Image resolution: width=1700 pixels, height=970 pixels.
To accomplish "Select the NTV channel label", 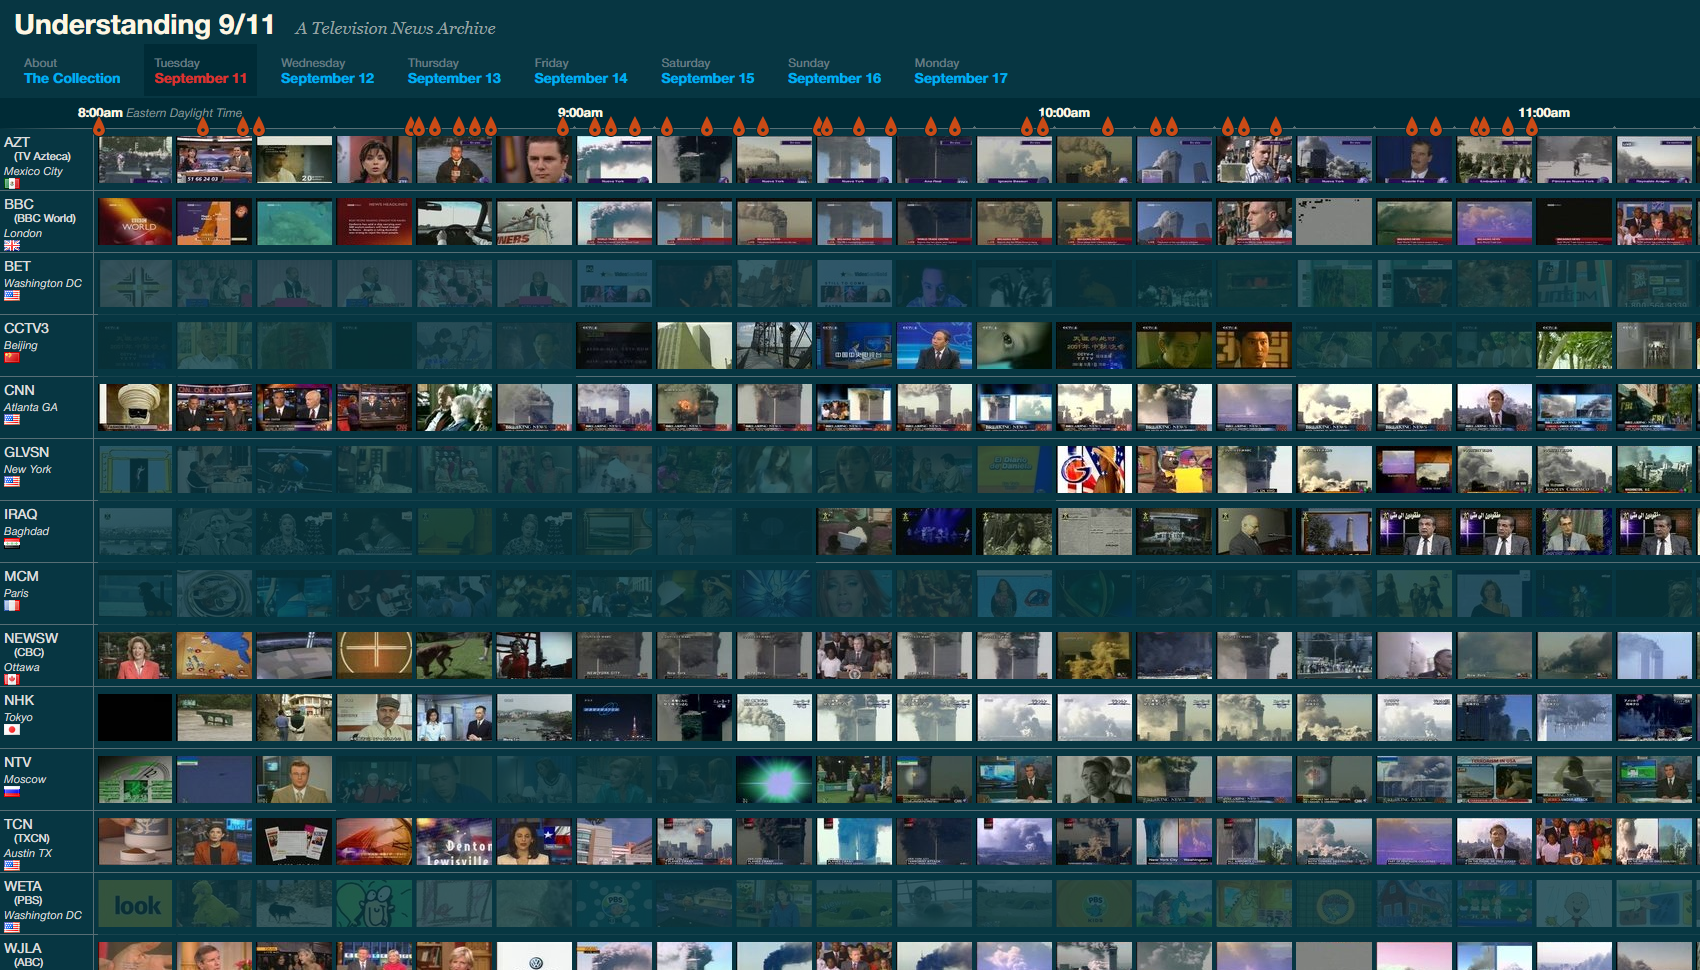I will [x=17, y=762].
